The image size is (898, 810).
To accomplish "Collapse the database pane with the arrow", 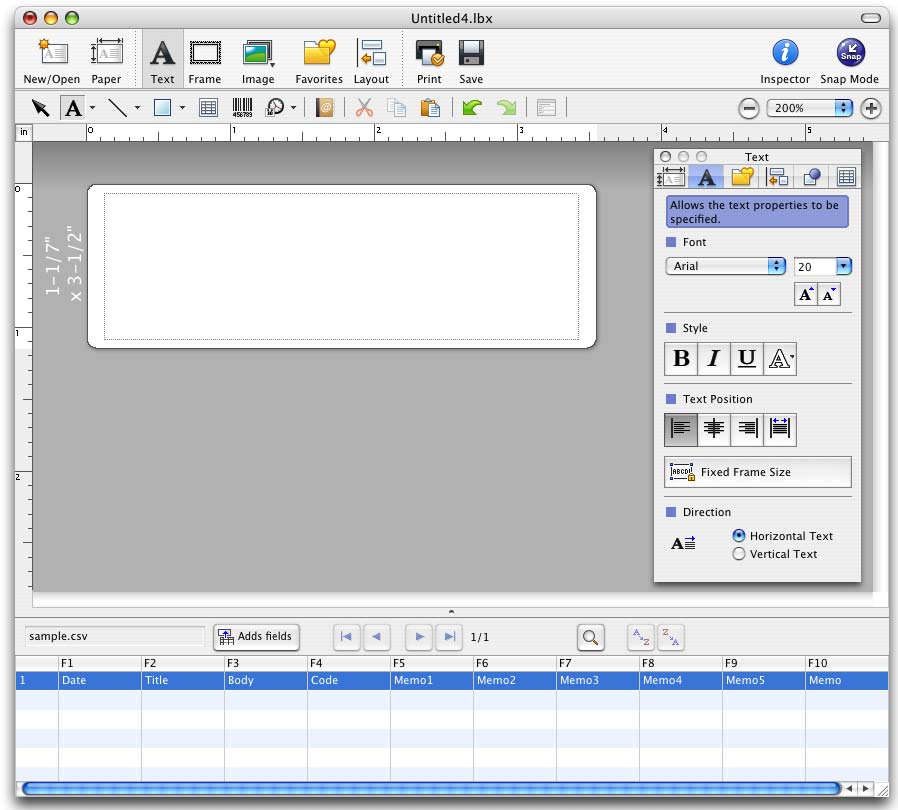I will point(451,612).
